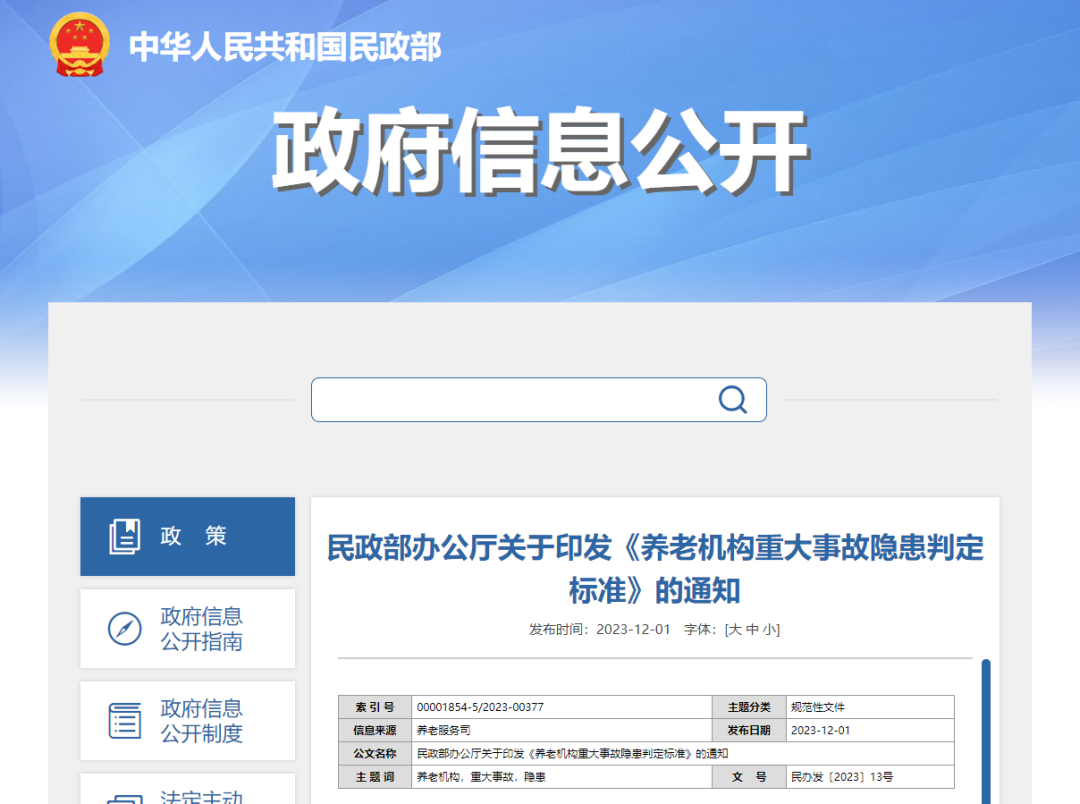The width and height of the screenshot is (1080, 804).
Task: Click the blue article scrollbar
Action: coord(985,730)
